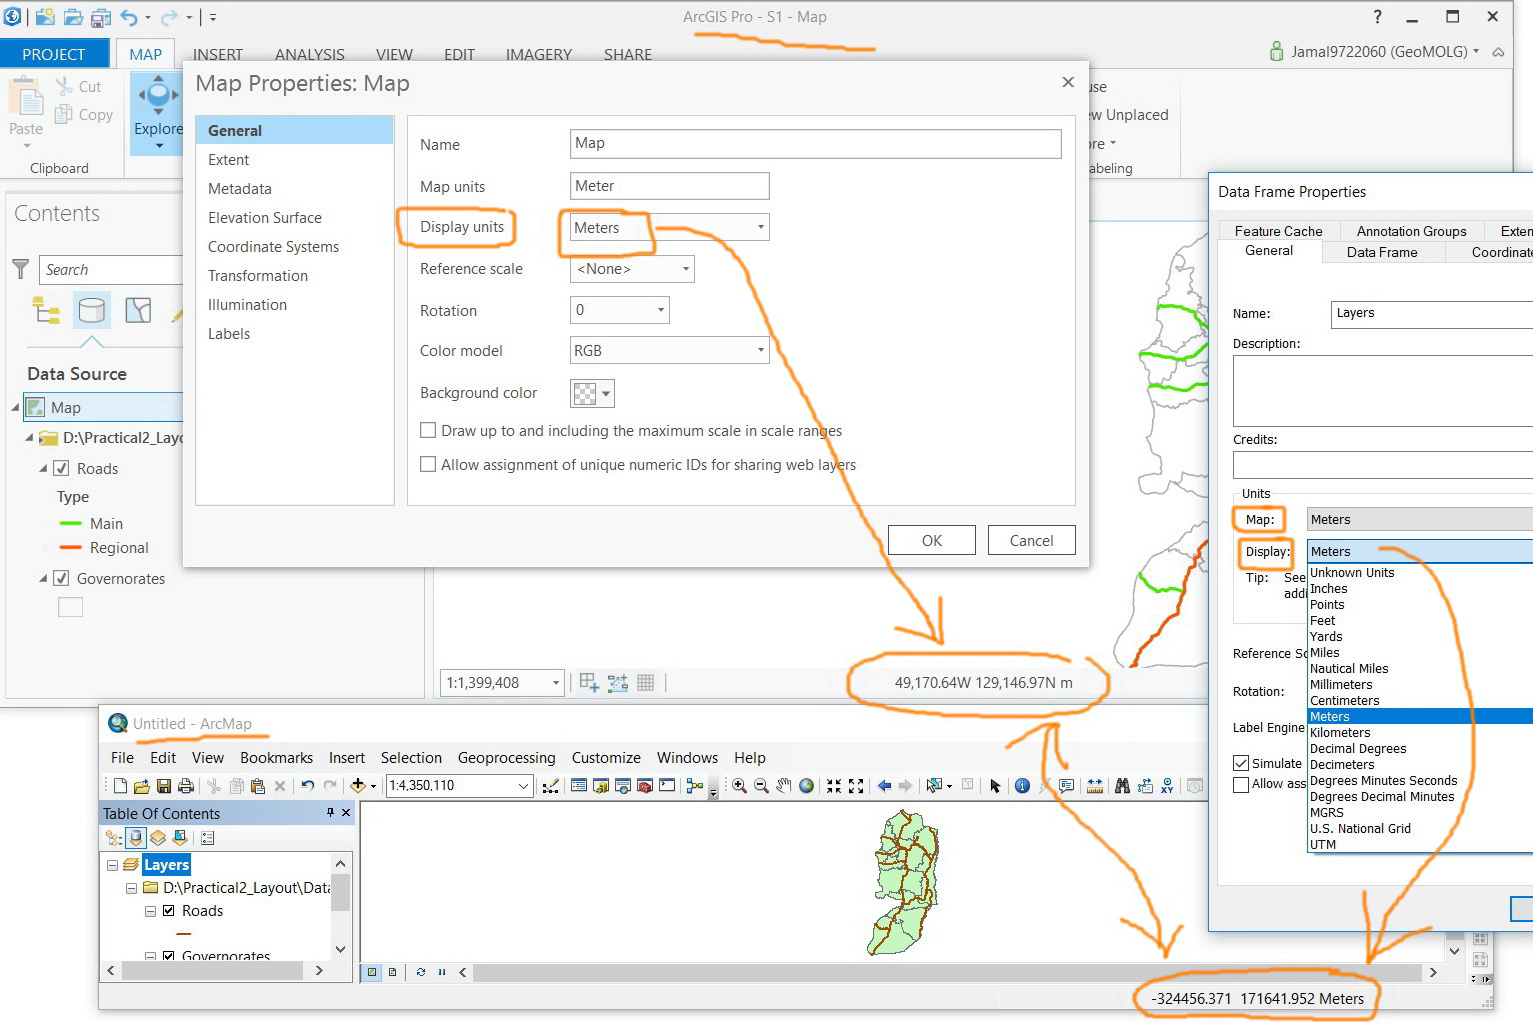Check 'Draw up to and including maximum scale' box
Viewport: 1533px width, 1022px height.
coord(428,430)
